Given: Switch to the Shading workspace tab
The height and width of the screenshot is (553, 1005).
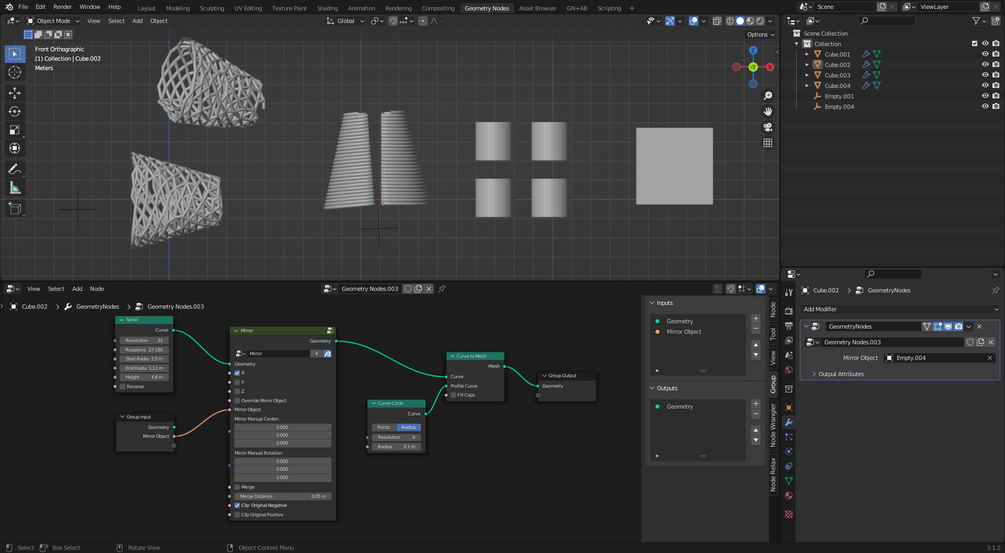Looking at the screenshot, I should point(327,8).
